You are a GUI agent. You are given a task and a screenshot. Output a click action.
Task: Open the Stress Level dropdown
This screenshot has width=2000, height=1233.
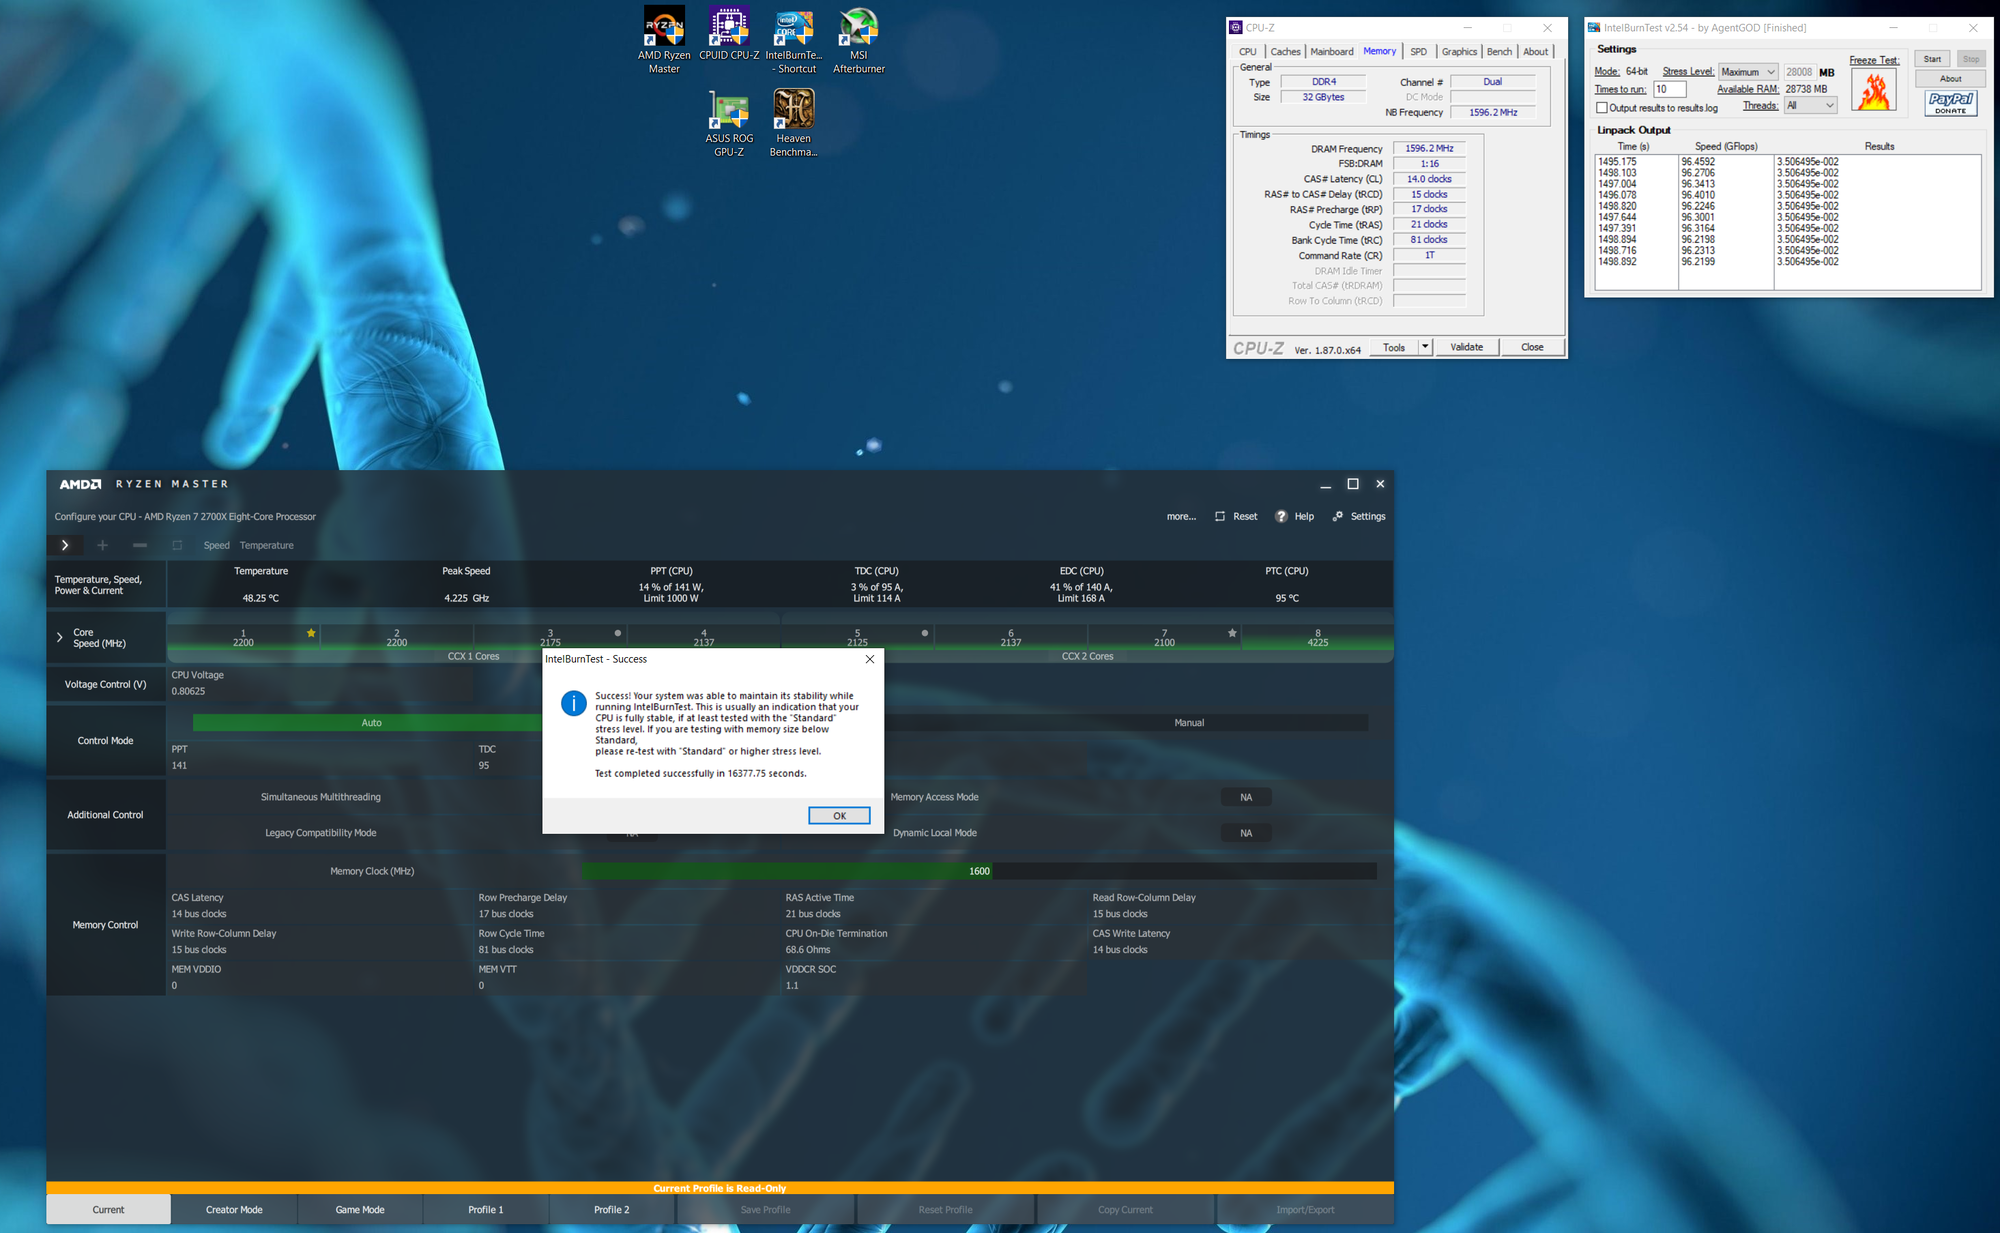tap(1748, 72)
